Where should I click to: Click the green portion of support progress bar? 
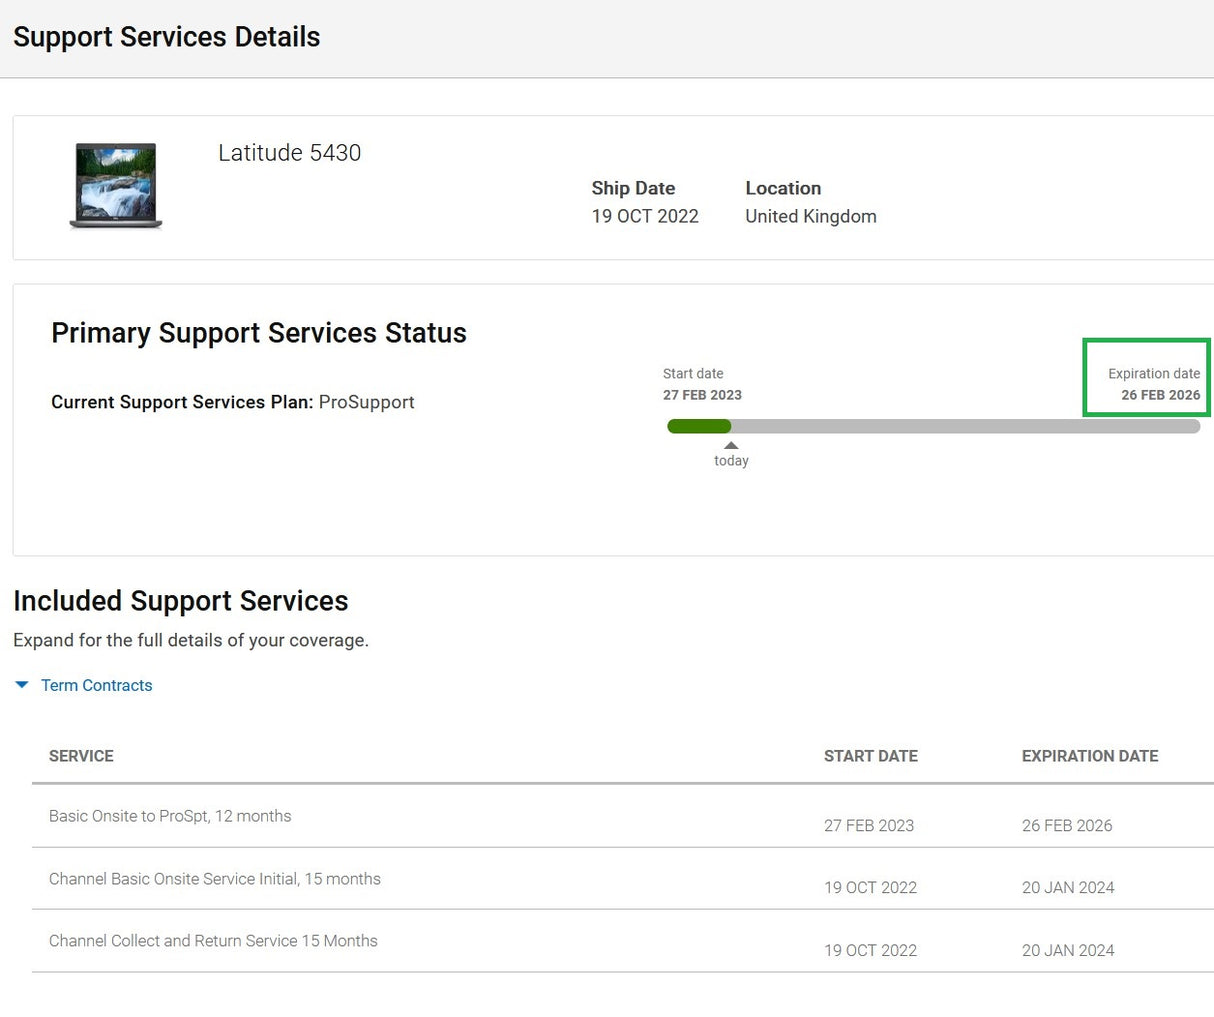pyautogui.click(x=698, y=427)
